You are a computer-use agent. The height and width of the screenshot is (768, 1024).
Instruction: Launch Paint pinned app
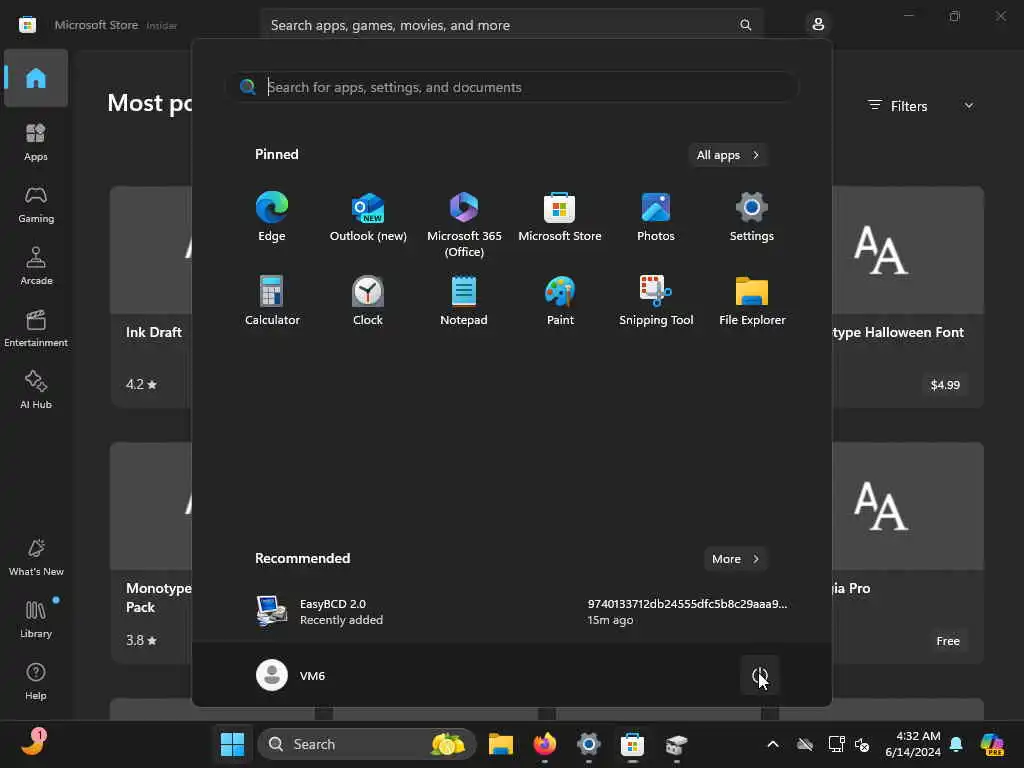[560, 301]
